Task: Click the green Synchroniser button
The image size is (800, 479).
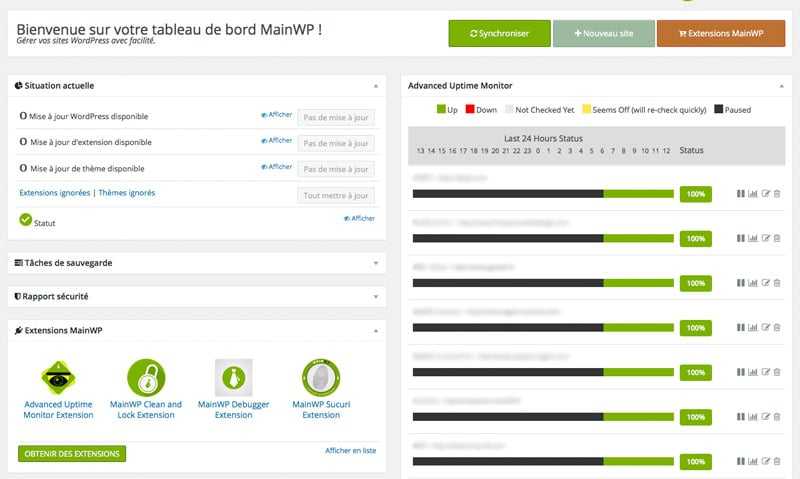Action: 499,34
